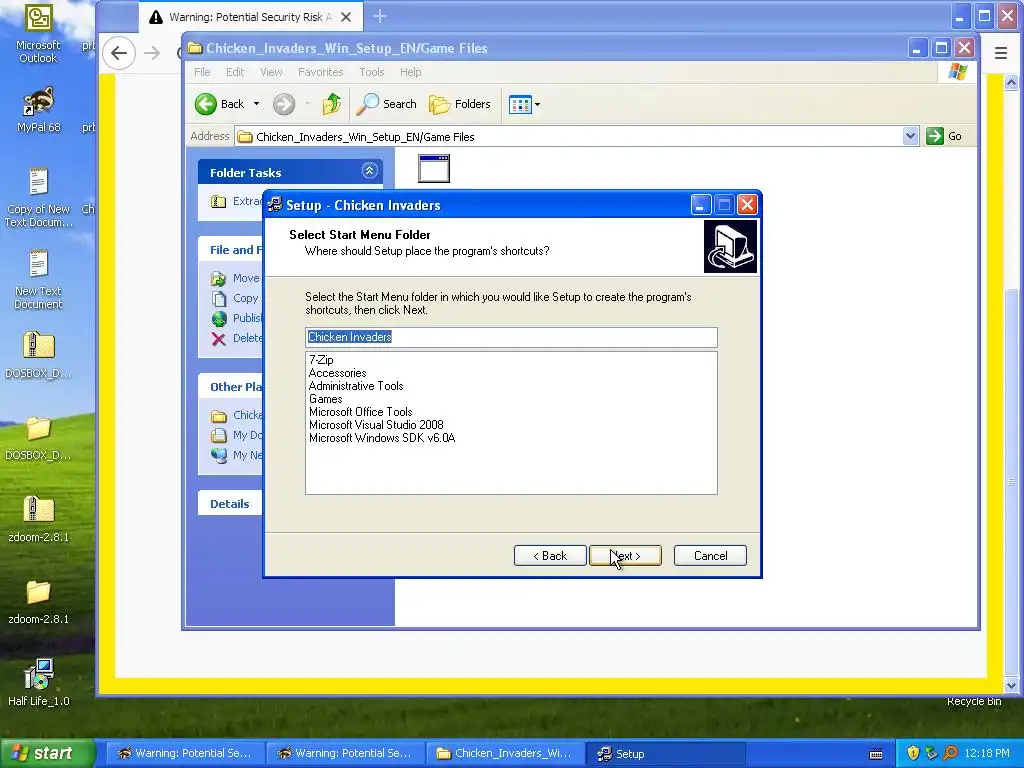Image resolution: width=1024 pixels, height=768 pixels.
Task: Select Games in the folder list
Action: coord(325,399)
